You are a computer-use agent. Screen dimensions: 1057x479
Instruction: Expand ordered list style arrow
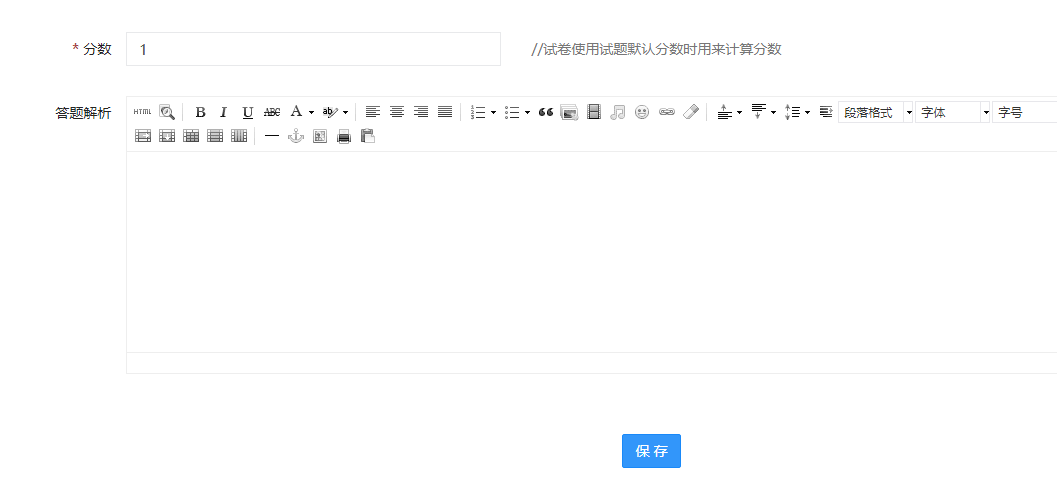pyautogui.click(x=493, y=113)
